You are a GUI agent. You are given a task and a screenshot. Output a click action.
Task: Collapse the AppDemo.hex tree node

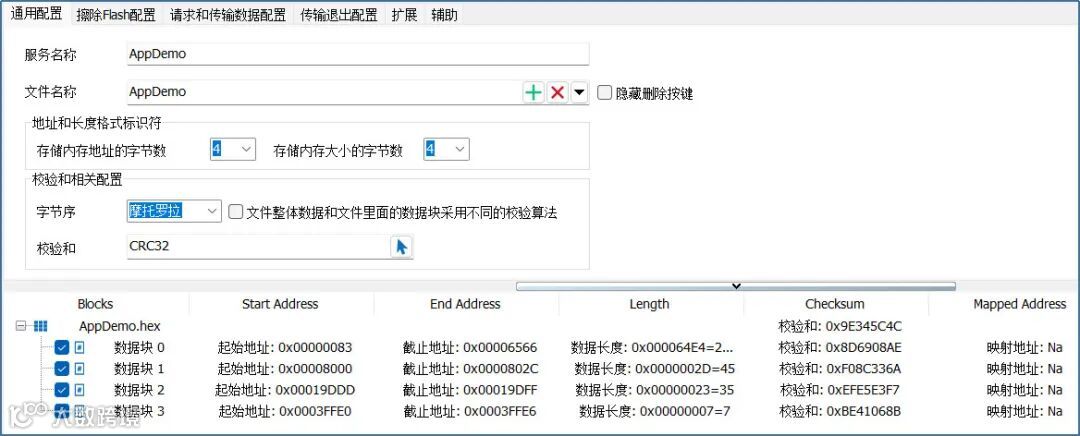tap(21, 326)
